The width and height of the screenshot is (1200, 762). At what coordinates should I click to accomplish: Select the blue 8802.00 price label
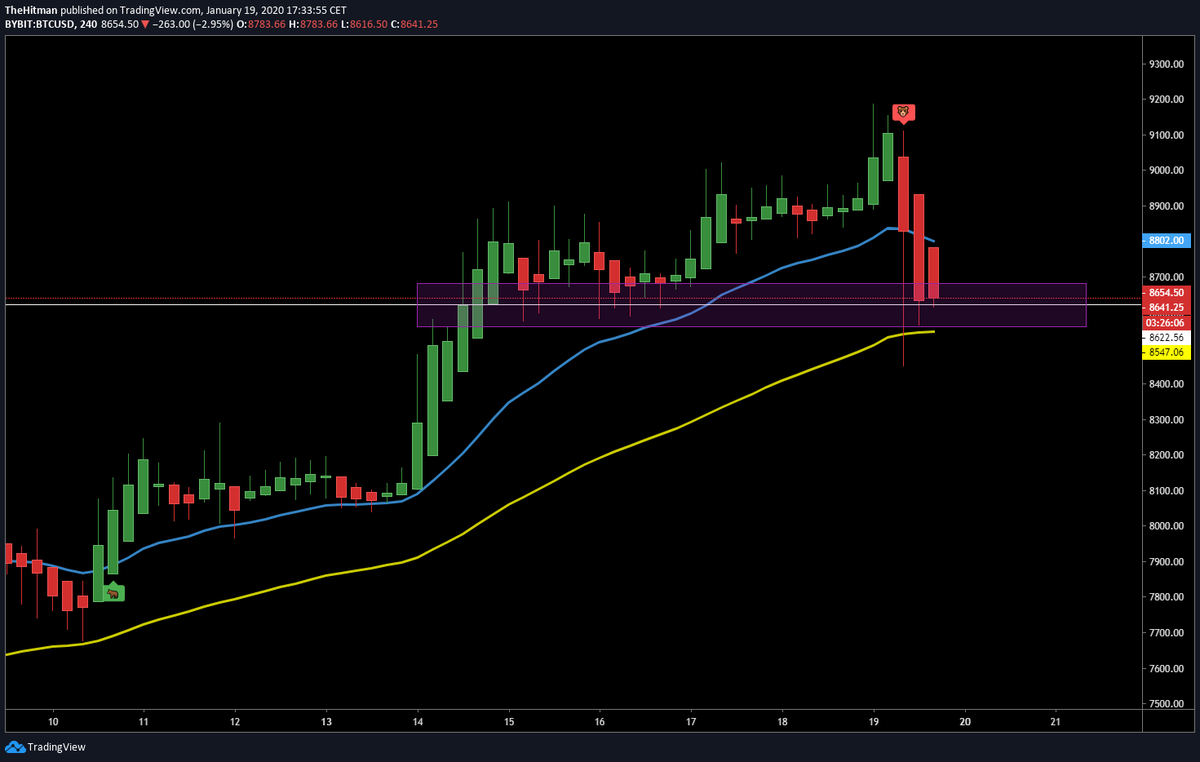(1164, 241)
